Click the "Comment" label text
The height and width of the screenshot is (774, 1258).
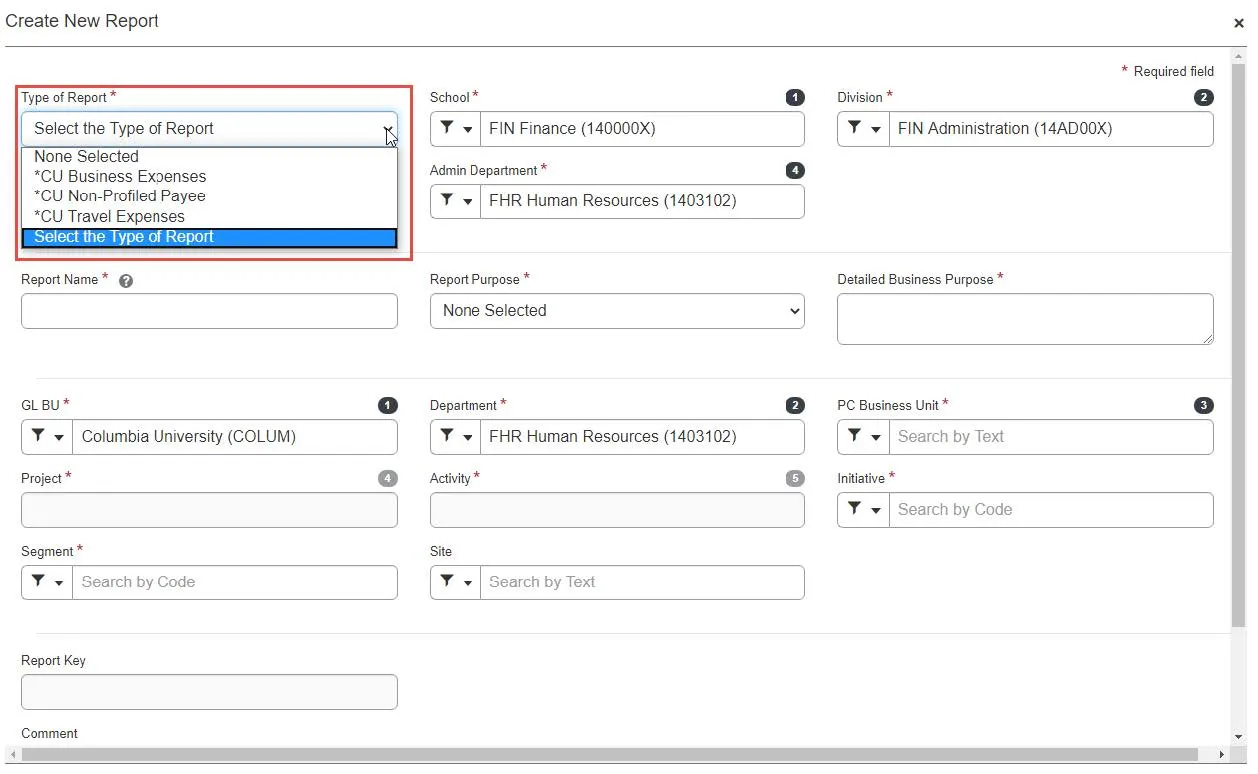[49, 734]
